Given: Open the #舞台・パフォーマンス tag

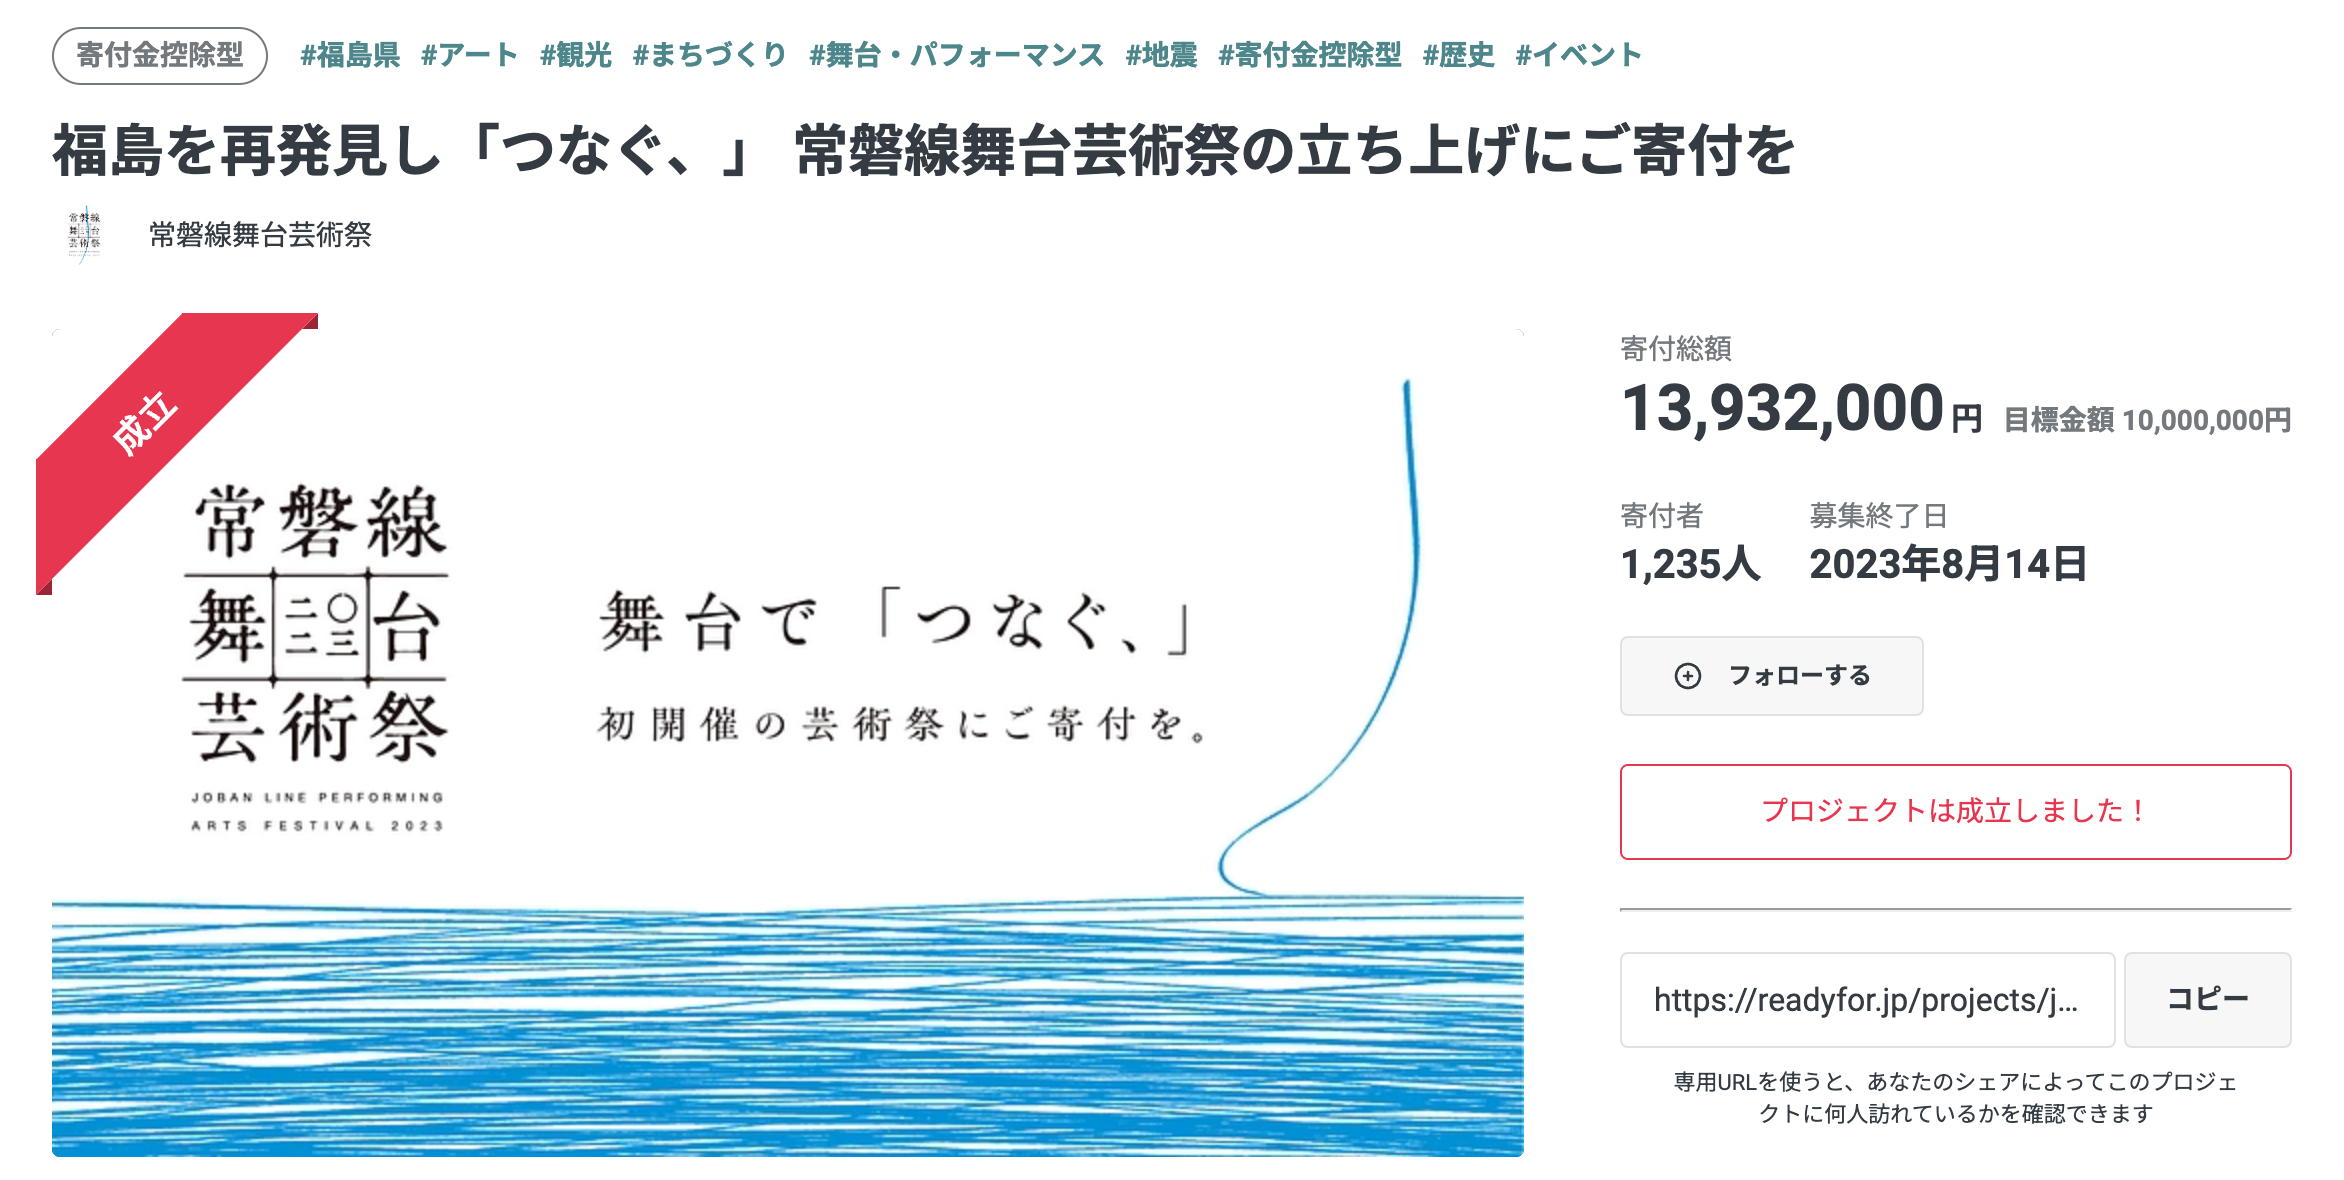Looking at the screenshot, I should [956, 56].
